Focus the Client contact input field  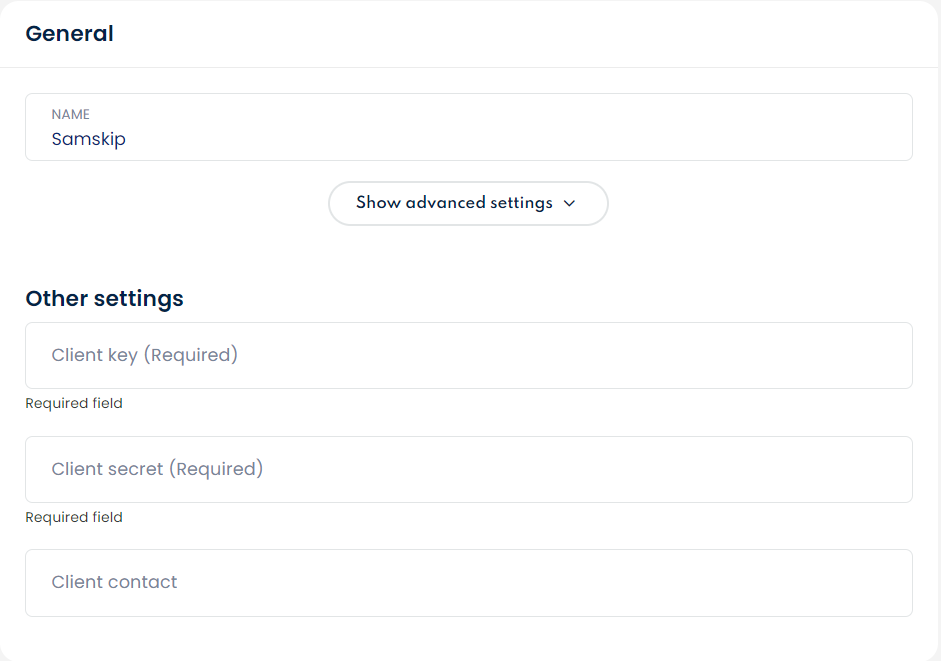click(x=468, y=582)
